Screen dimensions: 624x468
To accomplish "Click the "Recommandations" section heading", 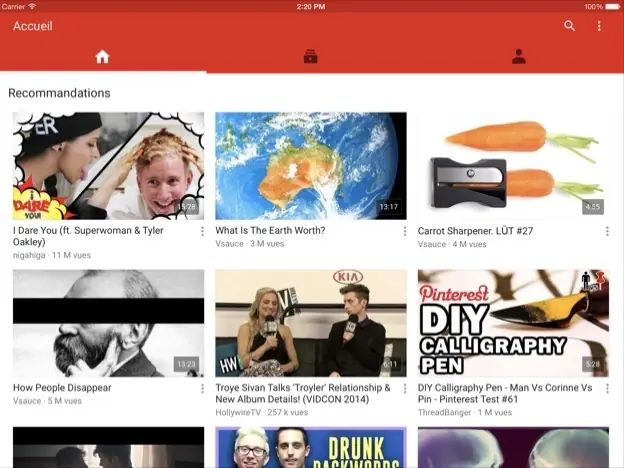I will coord(59,93).
